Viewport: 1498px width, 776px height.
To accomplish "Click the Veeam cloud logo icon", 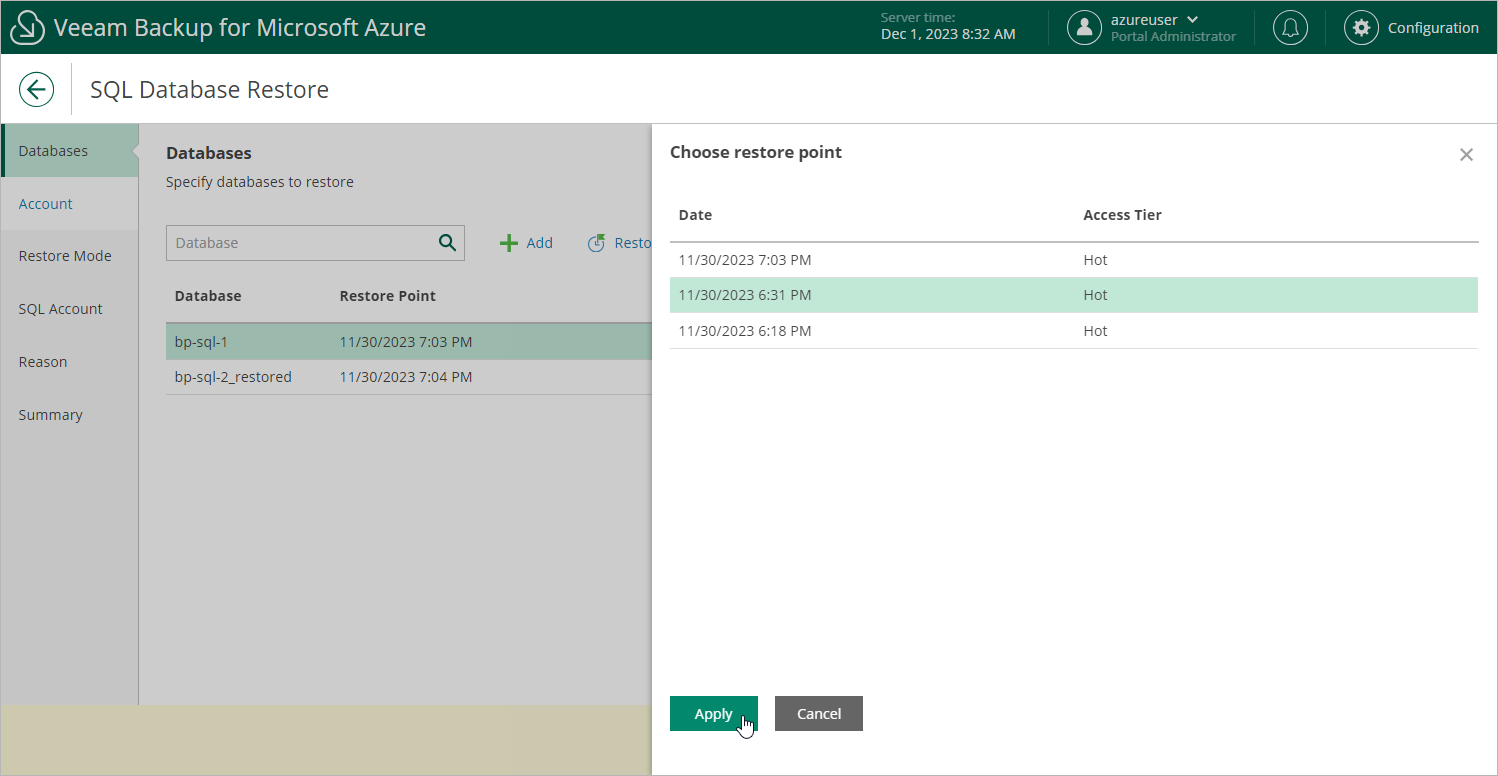I will tap(27, 27).
